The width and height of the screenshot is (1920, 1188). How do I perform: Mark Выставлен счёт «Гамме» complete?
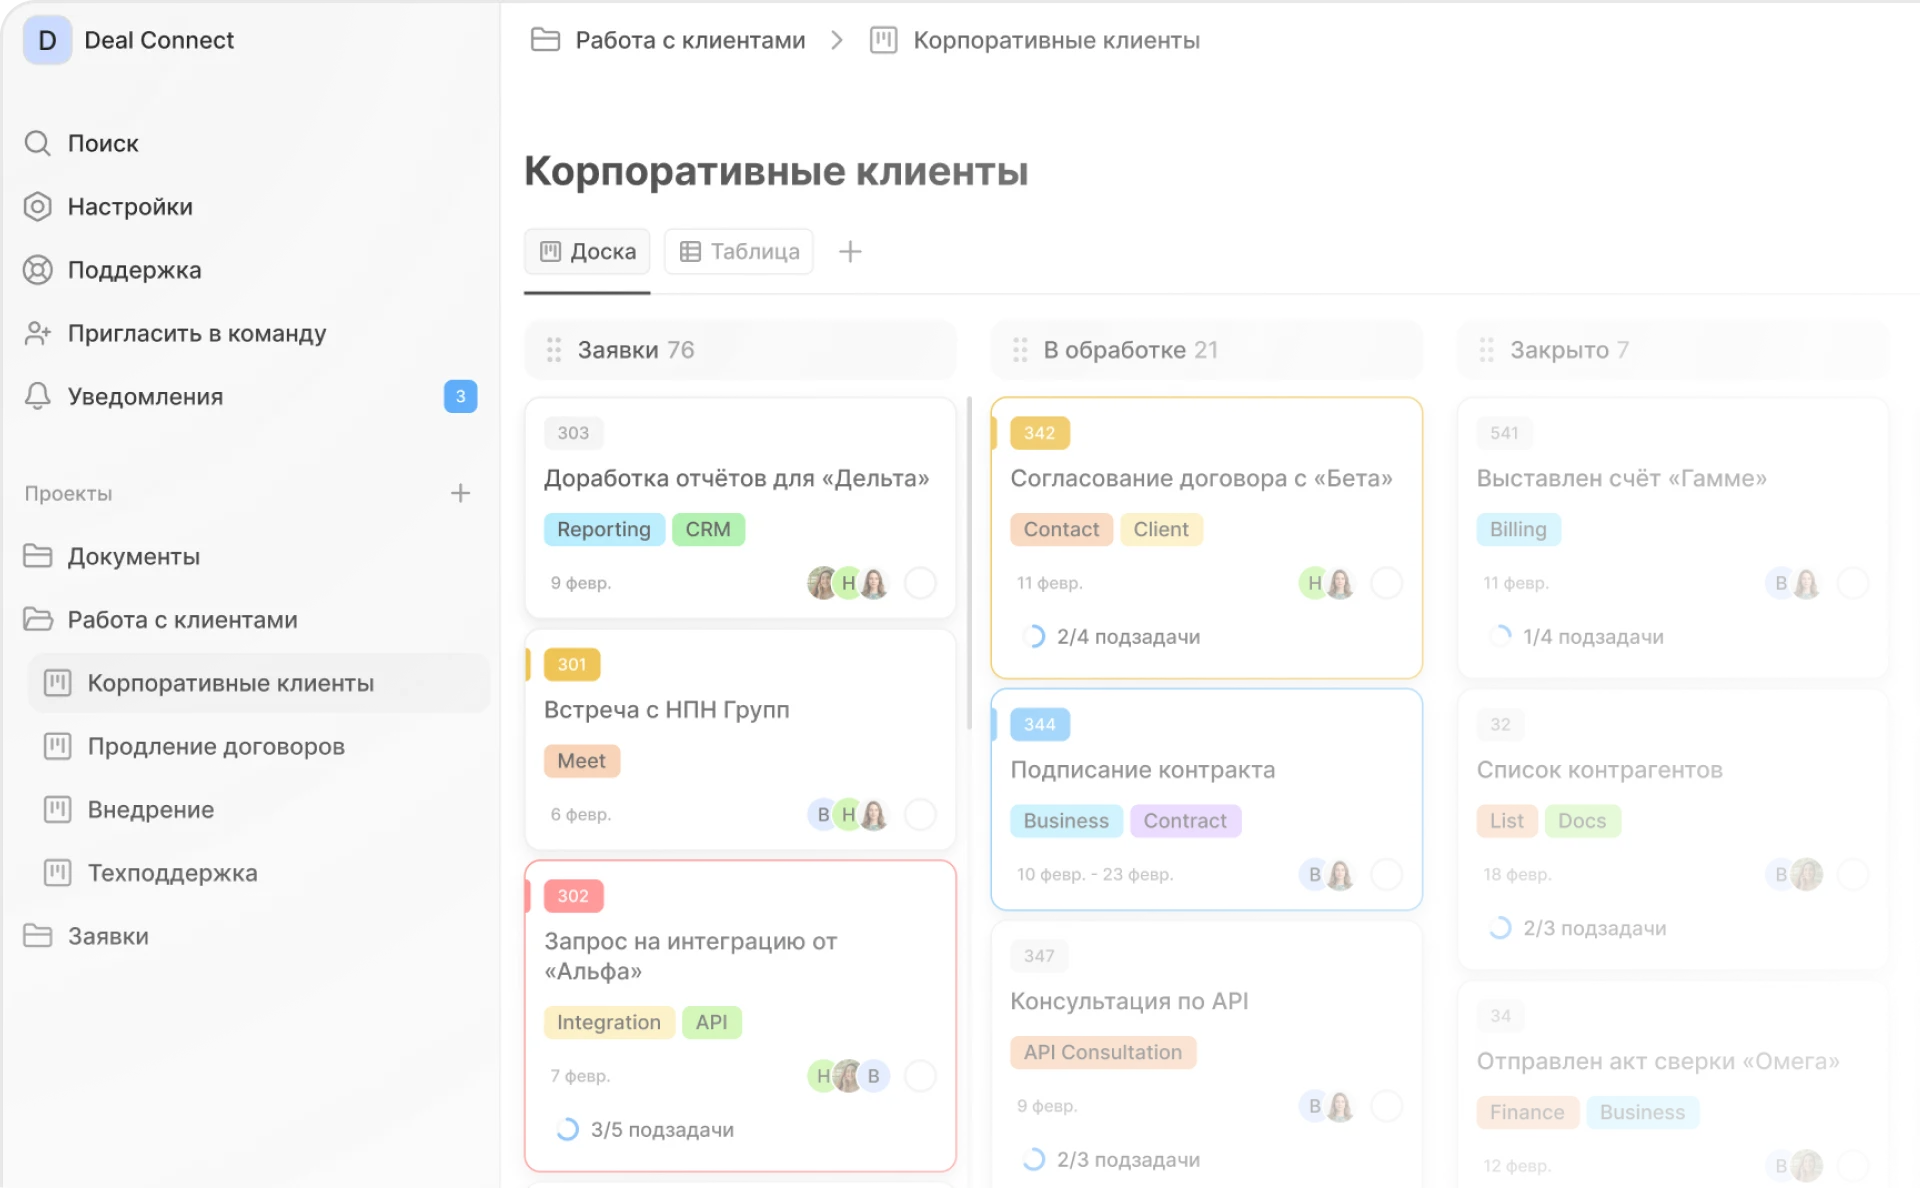(1853, 582)
